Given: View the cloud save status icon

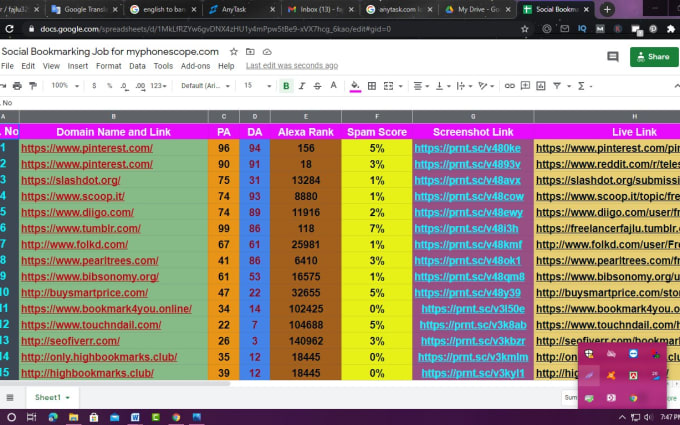Looking at the screenshot, I should click(267, 52).
